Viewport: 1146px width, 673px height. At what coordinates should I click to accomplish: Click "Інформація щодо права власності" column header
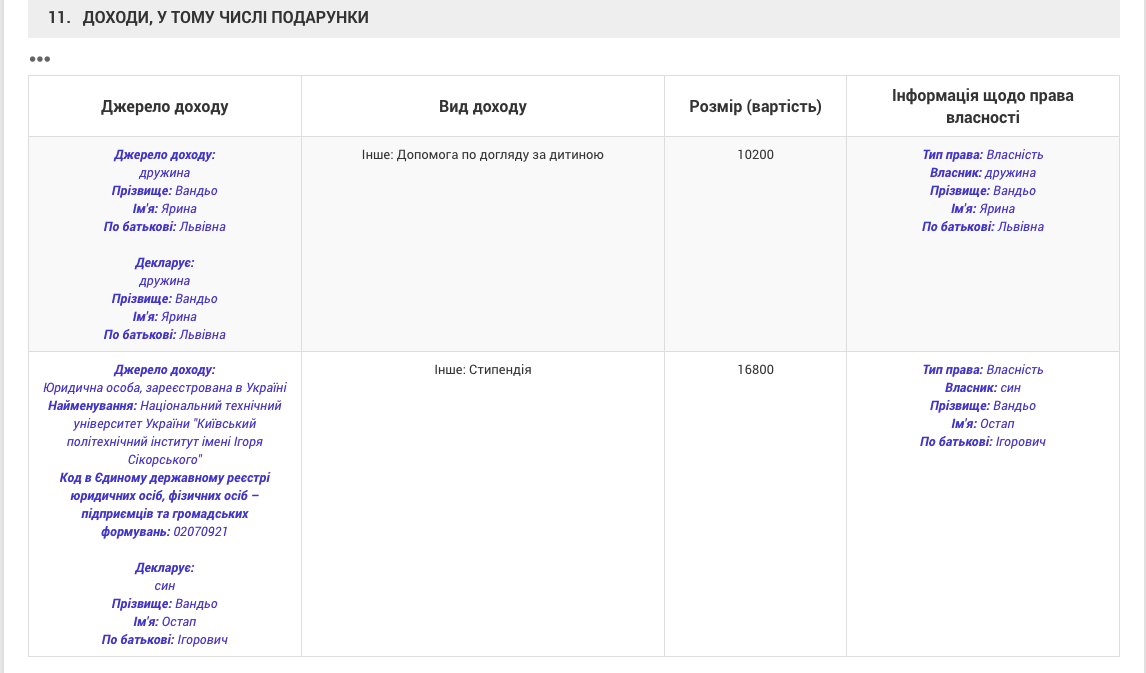click(982, 106)
